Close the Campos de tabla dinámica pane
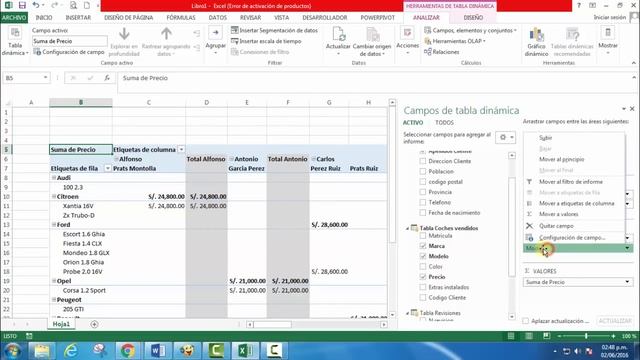 tap(632, 109)
